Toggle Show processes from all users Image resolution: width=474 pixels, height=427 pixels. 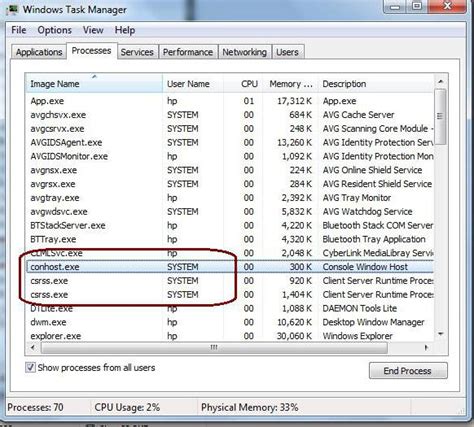tap(30, 368)
